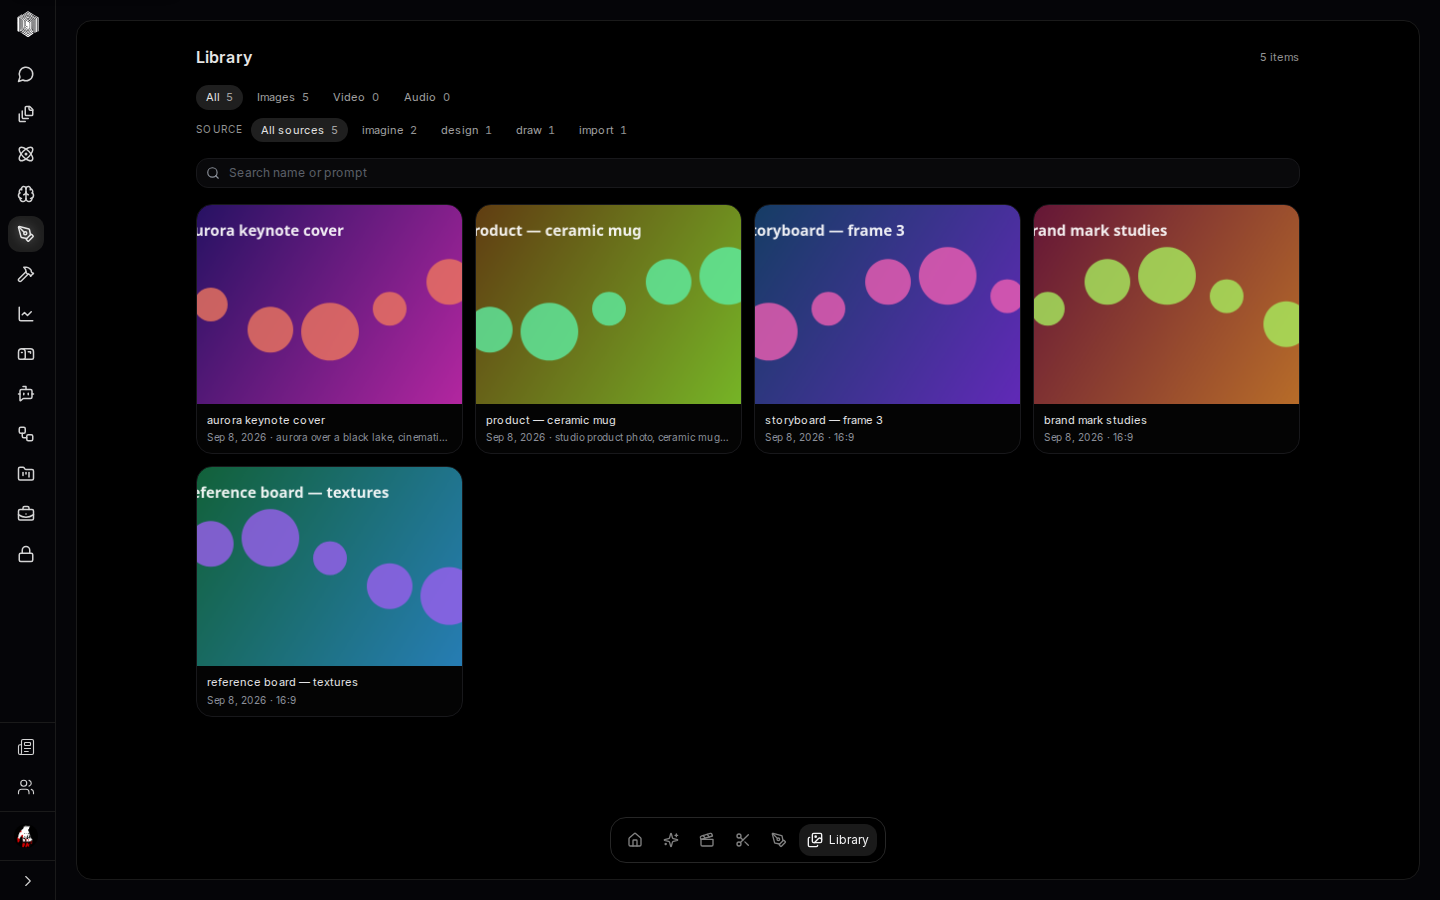This screenshot has height=900, width=1440.
Task: Open the sparkles icon in bottom dock
Action: (x=671, y=840)
